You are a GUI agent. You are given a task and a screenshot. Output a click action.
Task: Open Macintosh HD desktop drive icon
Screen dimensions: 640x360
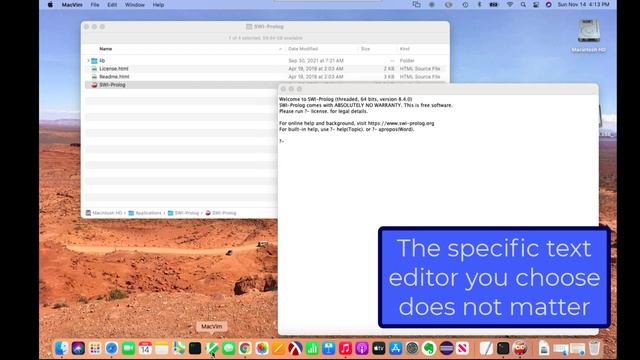(x=589, y=31)
